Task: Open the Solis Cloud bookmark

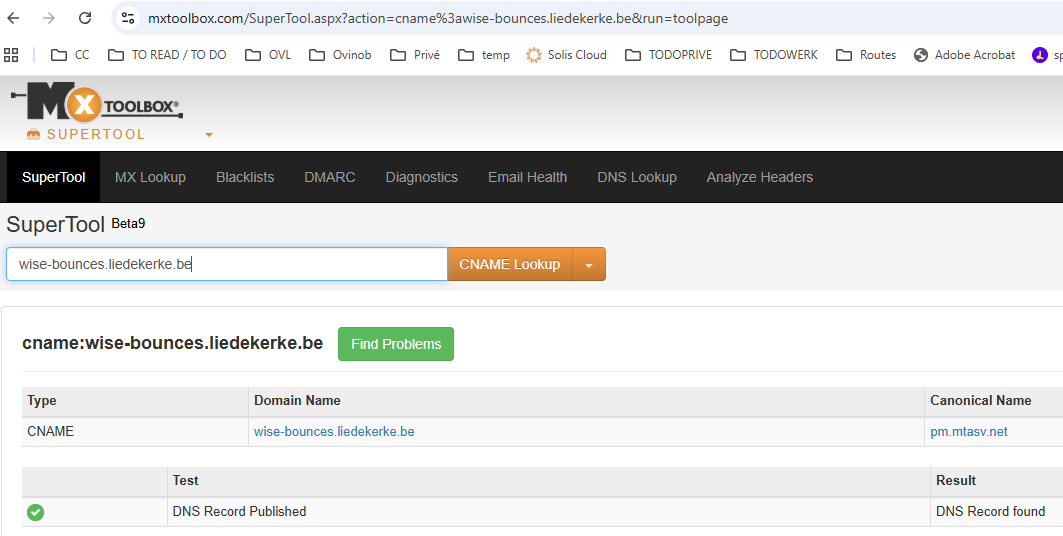Action: [566, 55]
